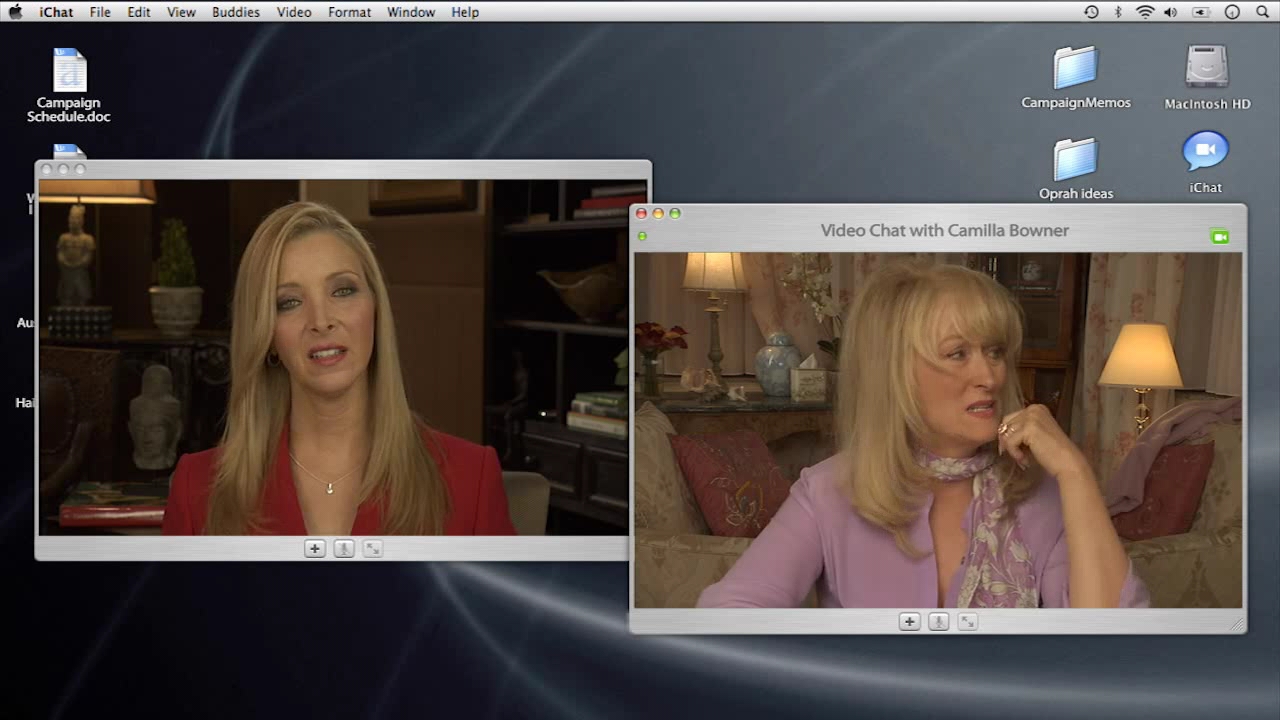
Task: Click green camera icon in Camilla chat
Action: 1219,237
